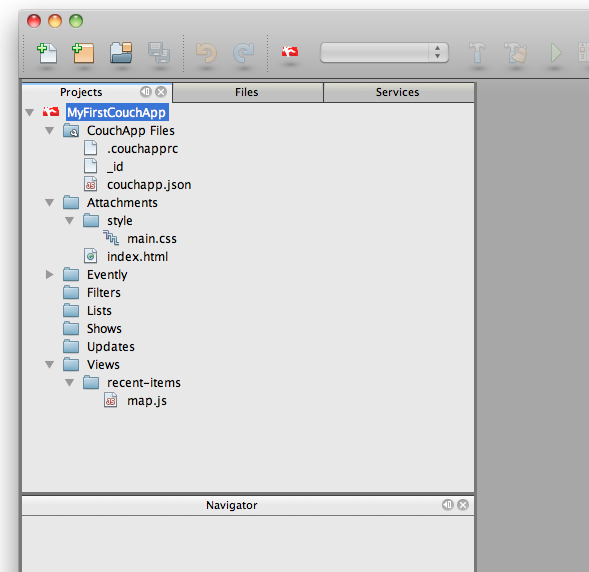589x572 pixels.
Task: Click the Save All toolbar icon
Action: tap(159, 53)
